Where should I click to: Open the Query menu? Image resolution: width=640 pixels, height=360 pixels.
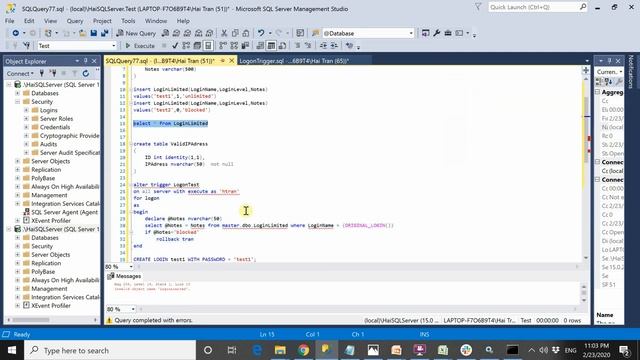pyautogui.click(x=75, y=20)
